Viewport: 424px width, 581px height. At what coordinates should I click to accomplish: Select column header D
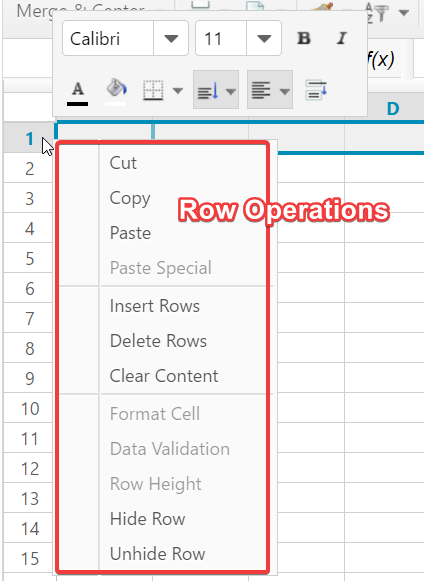coord(392,108)
